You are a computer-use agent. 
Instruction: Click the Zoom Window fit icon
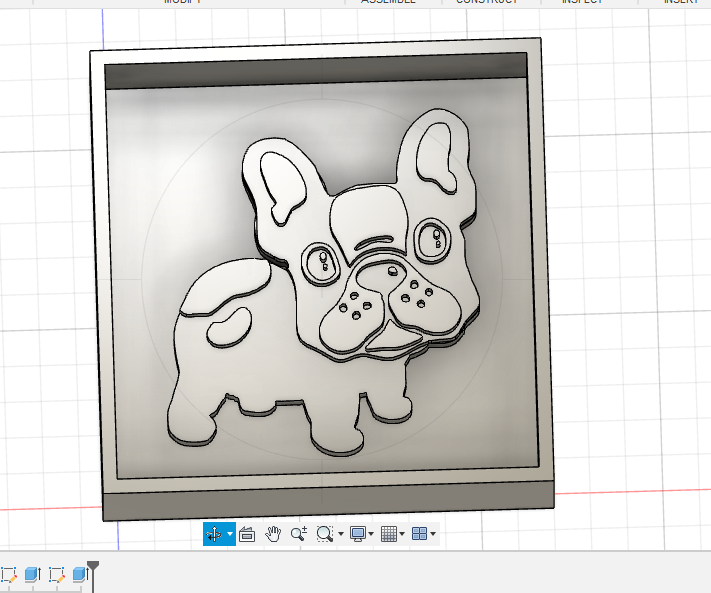pyautogui.click(x=323, y=534)
